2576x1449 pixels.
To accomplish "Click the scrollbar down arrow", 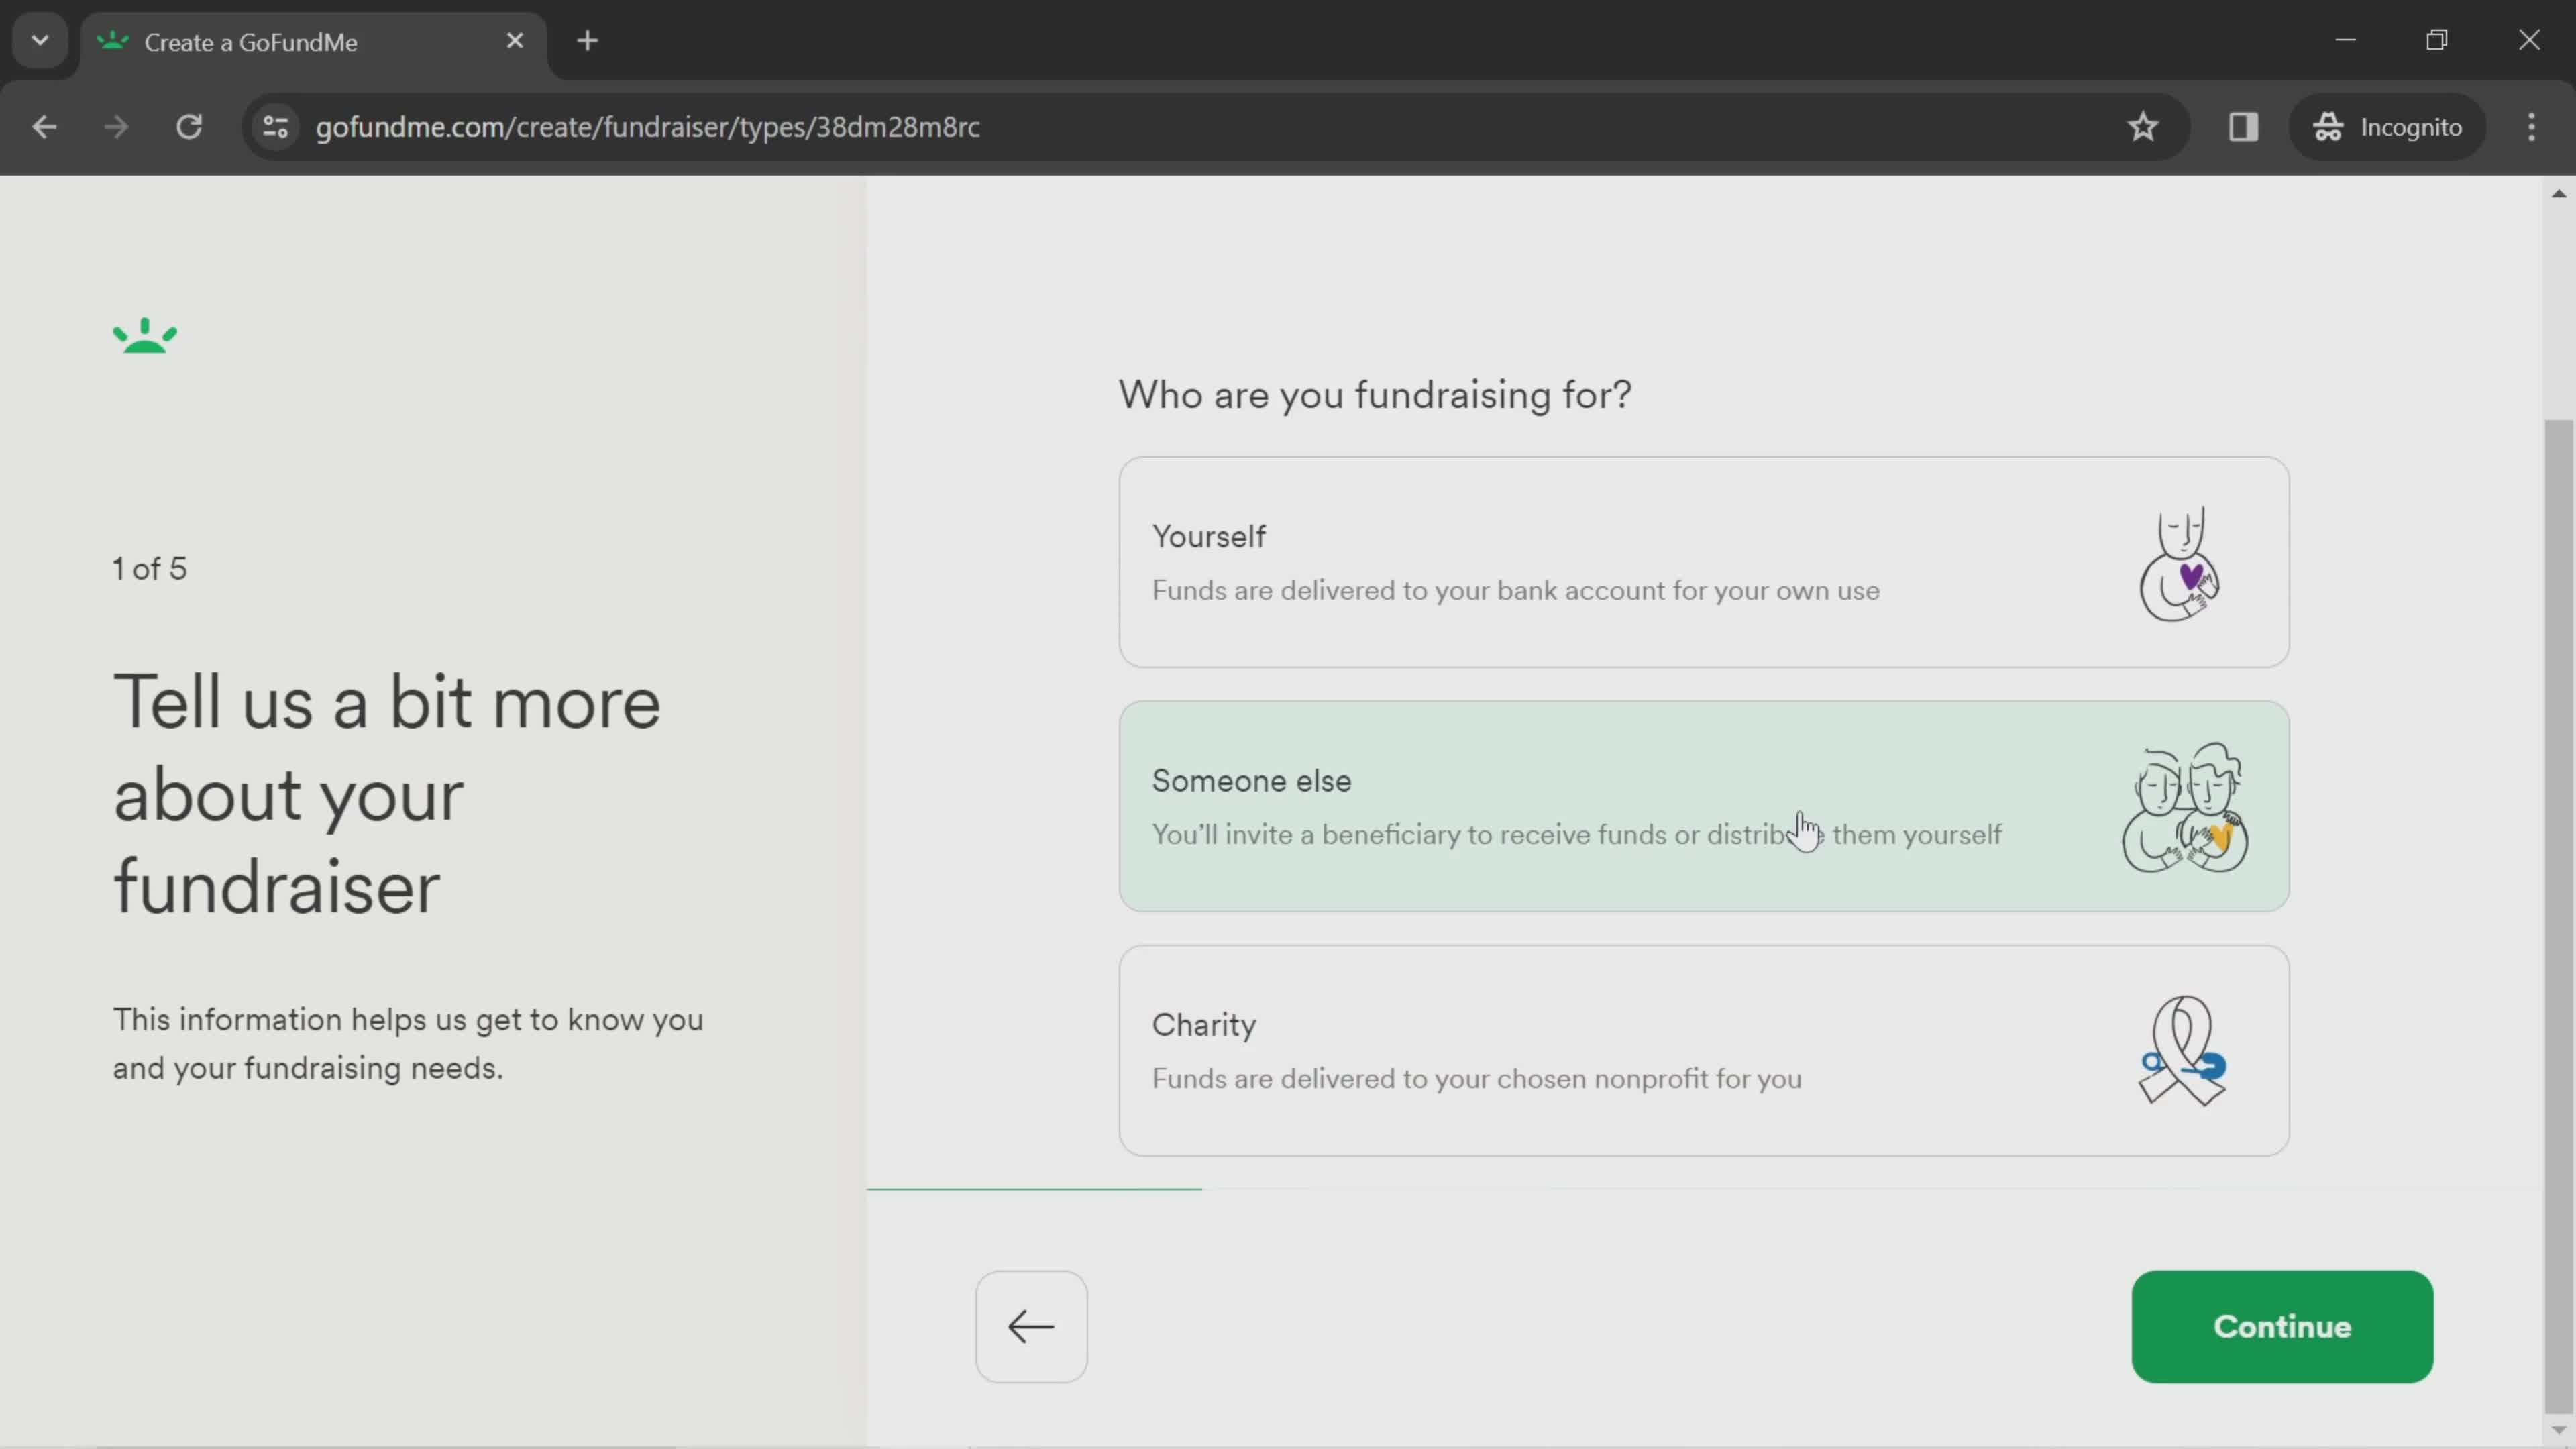I will click(x=2558, y=1430).
